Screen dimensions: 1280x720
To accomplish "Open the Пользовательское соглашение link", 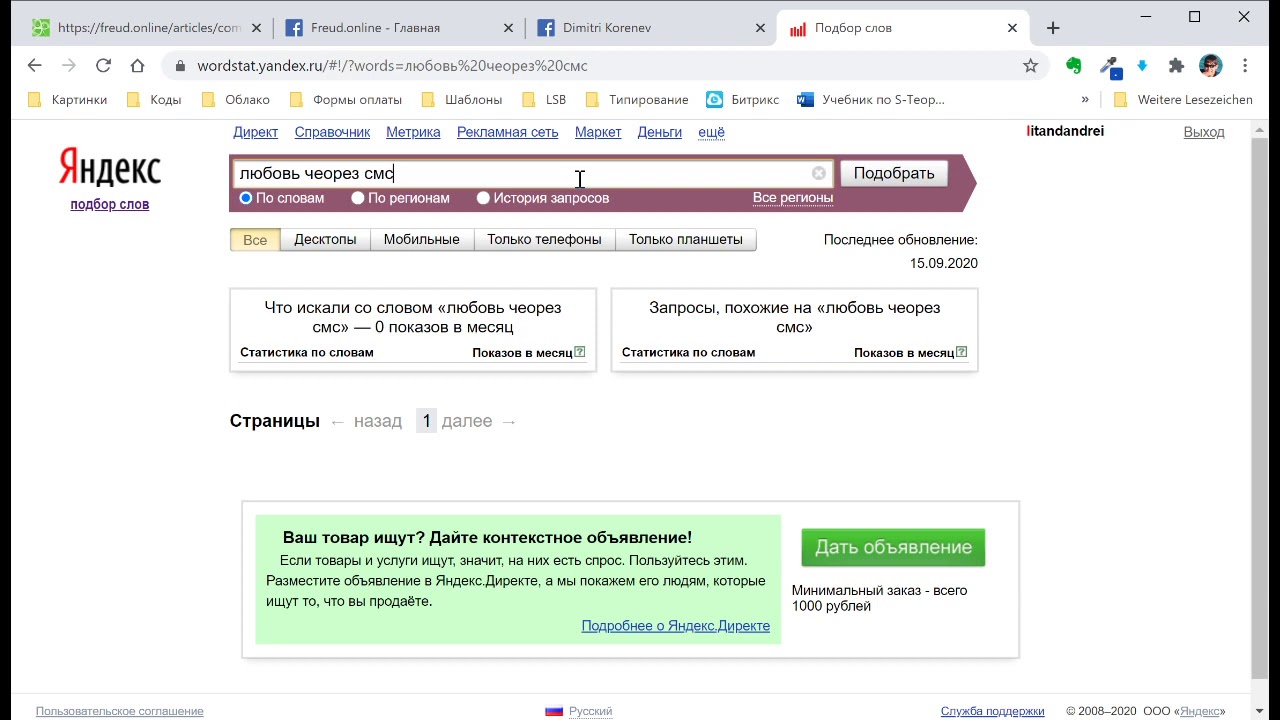I will pos(119,711).
